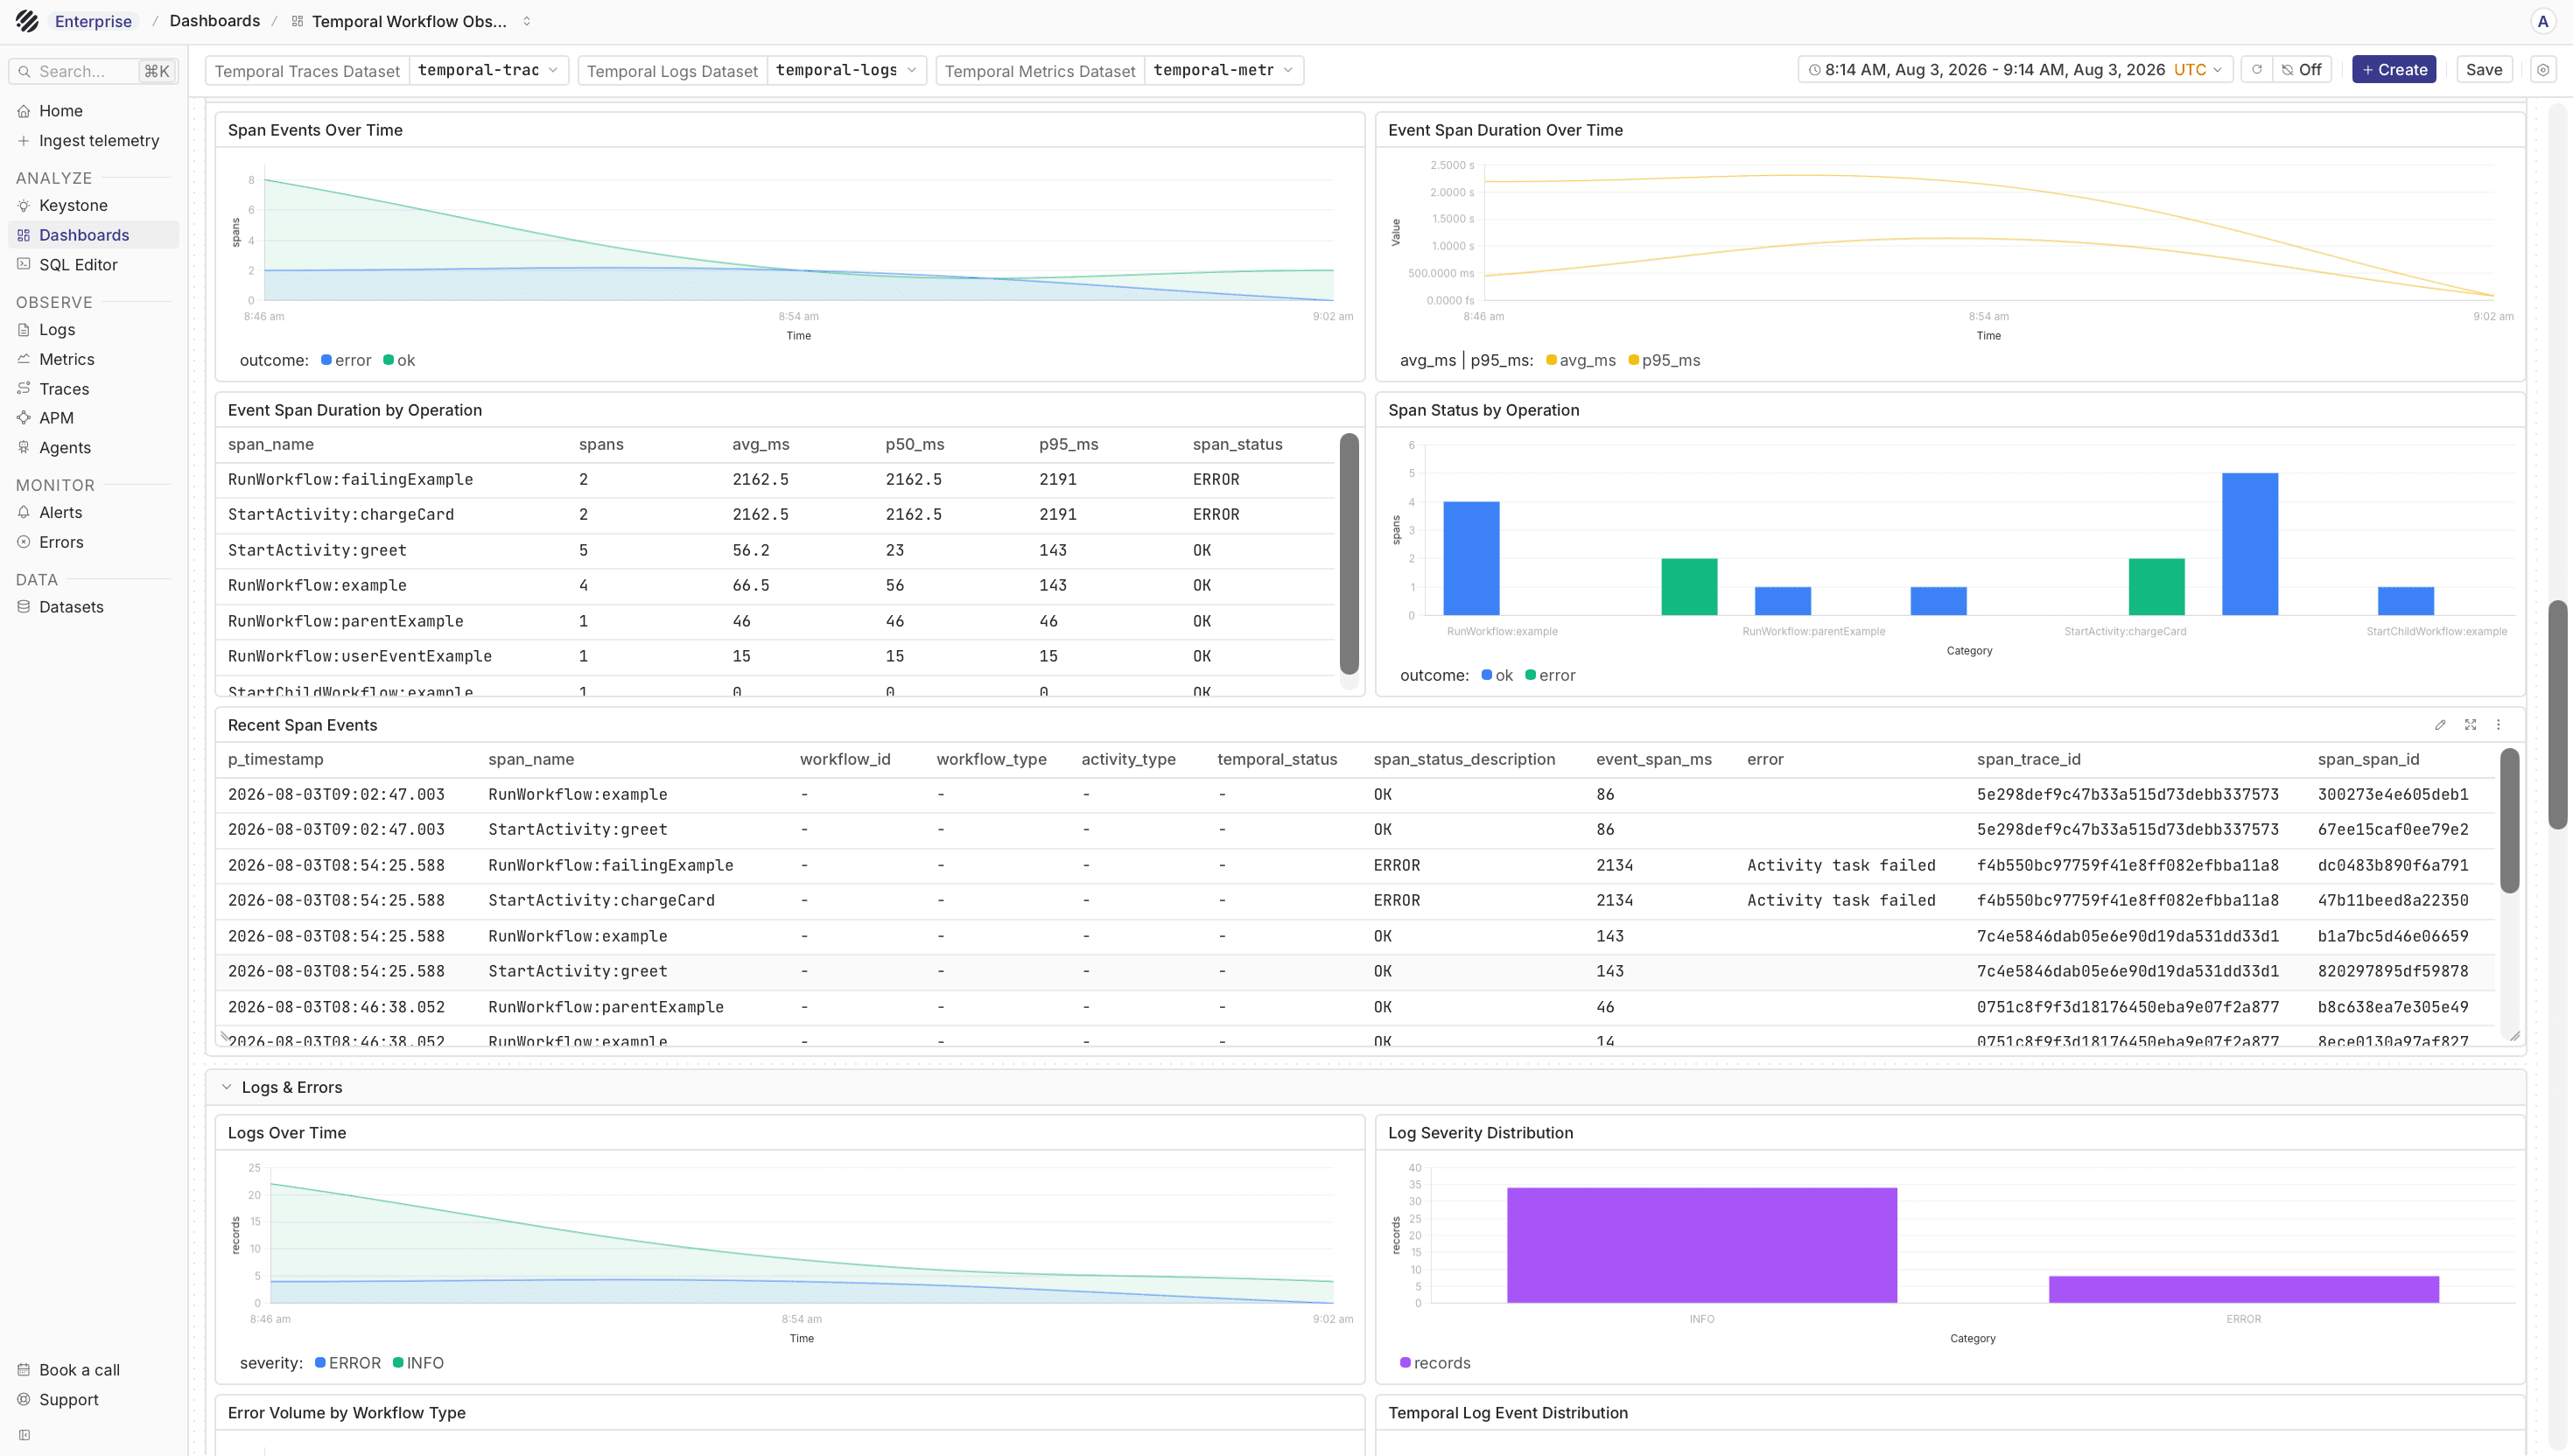This screenshot has height=1456, width=2573.
Task: Click the INFO bar in Log Severity chart
Action: tap(1701, 1245)
